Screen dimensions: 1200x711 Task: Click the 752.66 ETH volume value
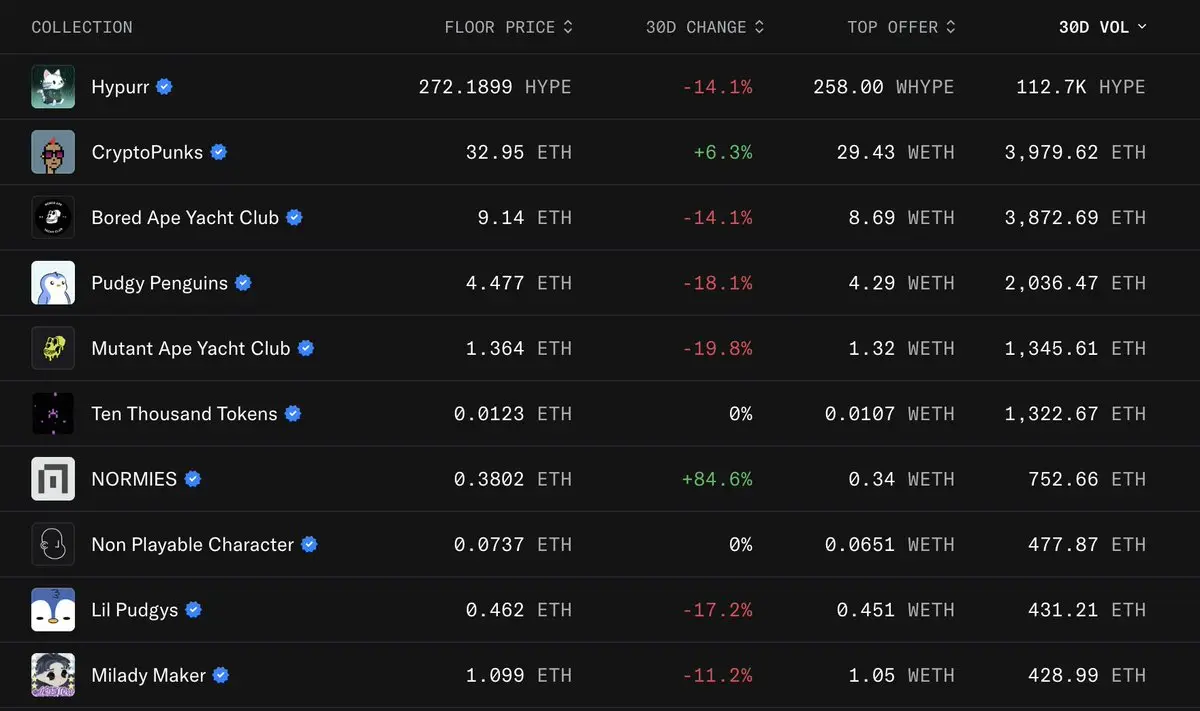point(1087,479)
